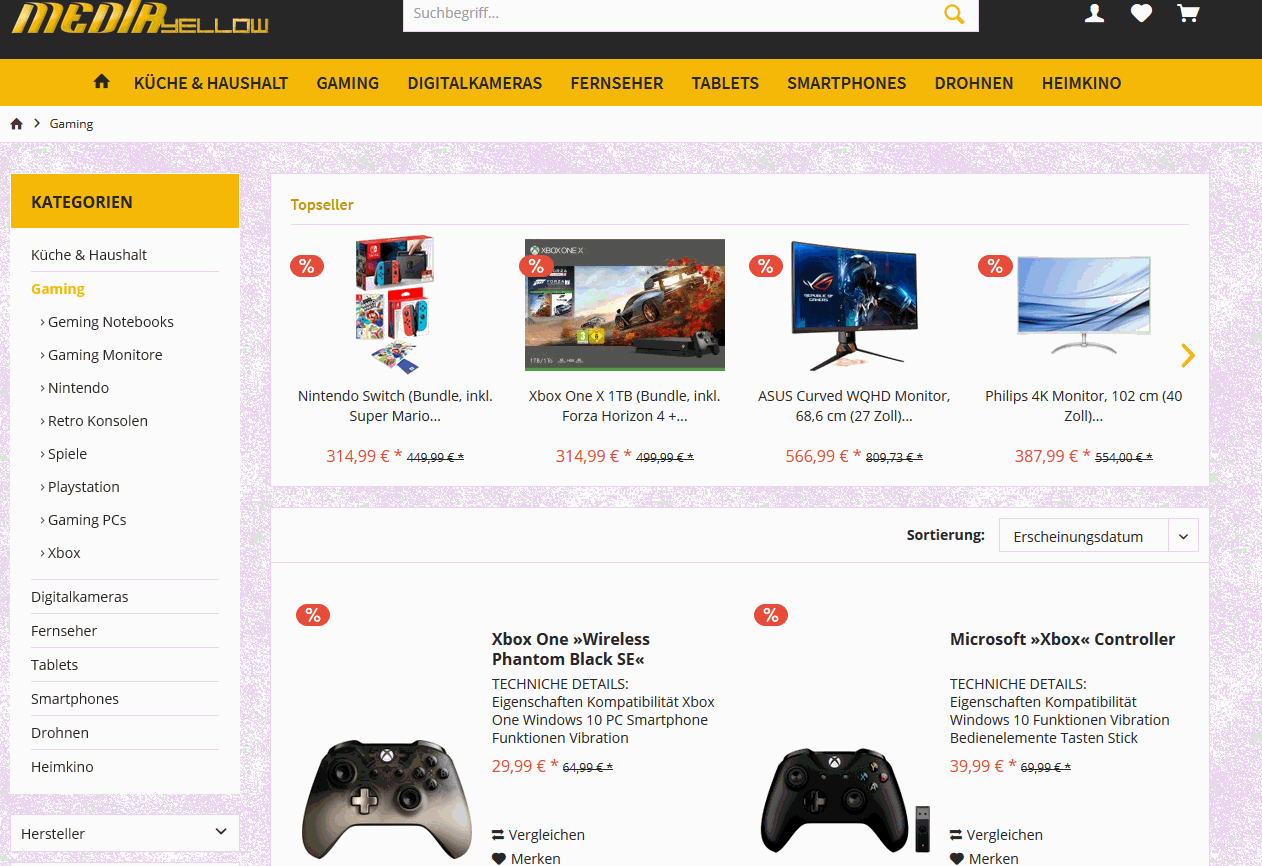1262x866 pixels.
Task: Click Vergleichen for the Microsoft Xbox Controller
Action: [x=996, y=835]
